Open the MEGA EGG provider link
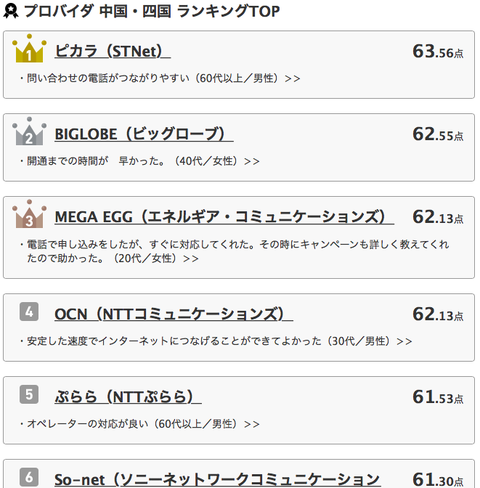The width and height of the screenshot is (480, 488). (x=224, y=217)
